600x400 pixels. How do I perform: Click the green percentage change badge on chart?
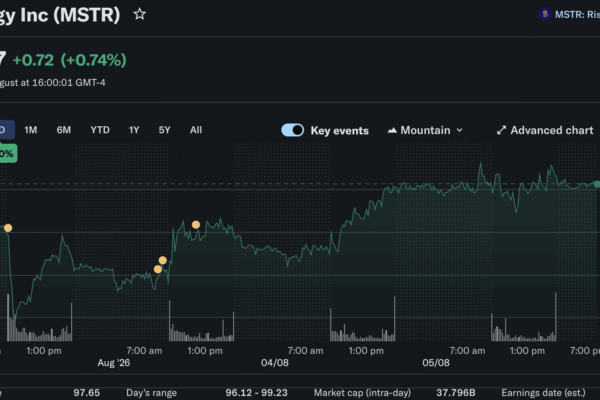point(8,153)
